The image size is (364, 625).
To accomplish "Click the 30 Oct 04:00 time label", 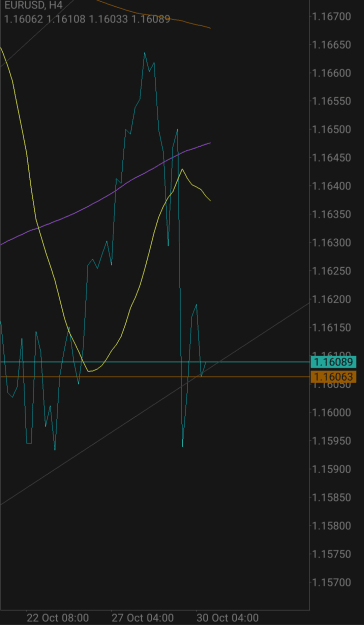I will click(x=227, y=618).
